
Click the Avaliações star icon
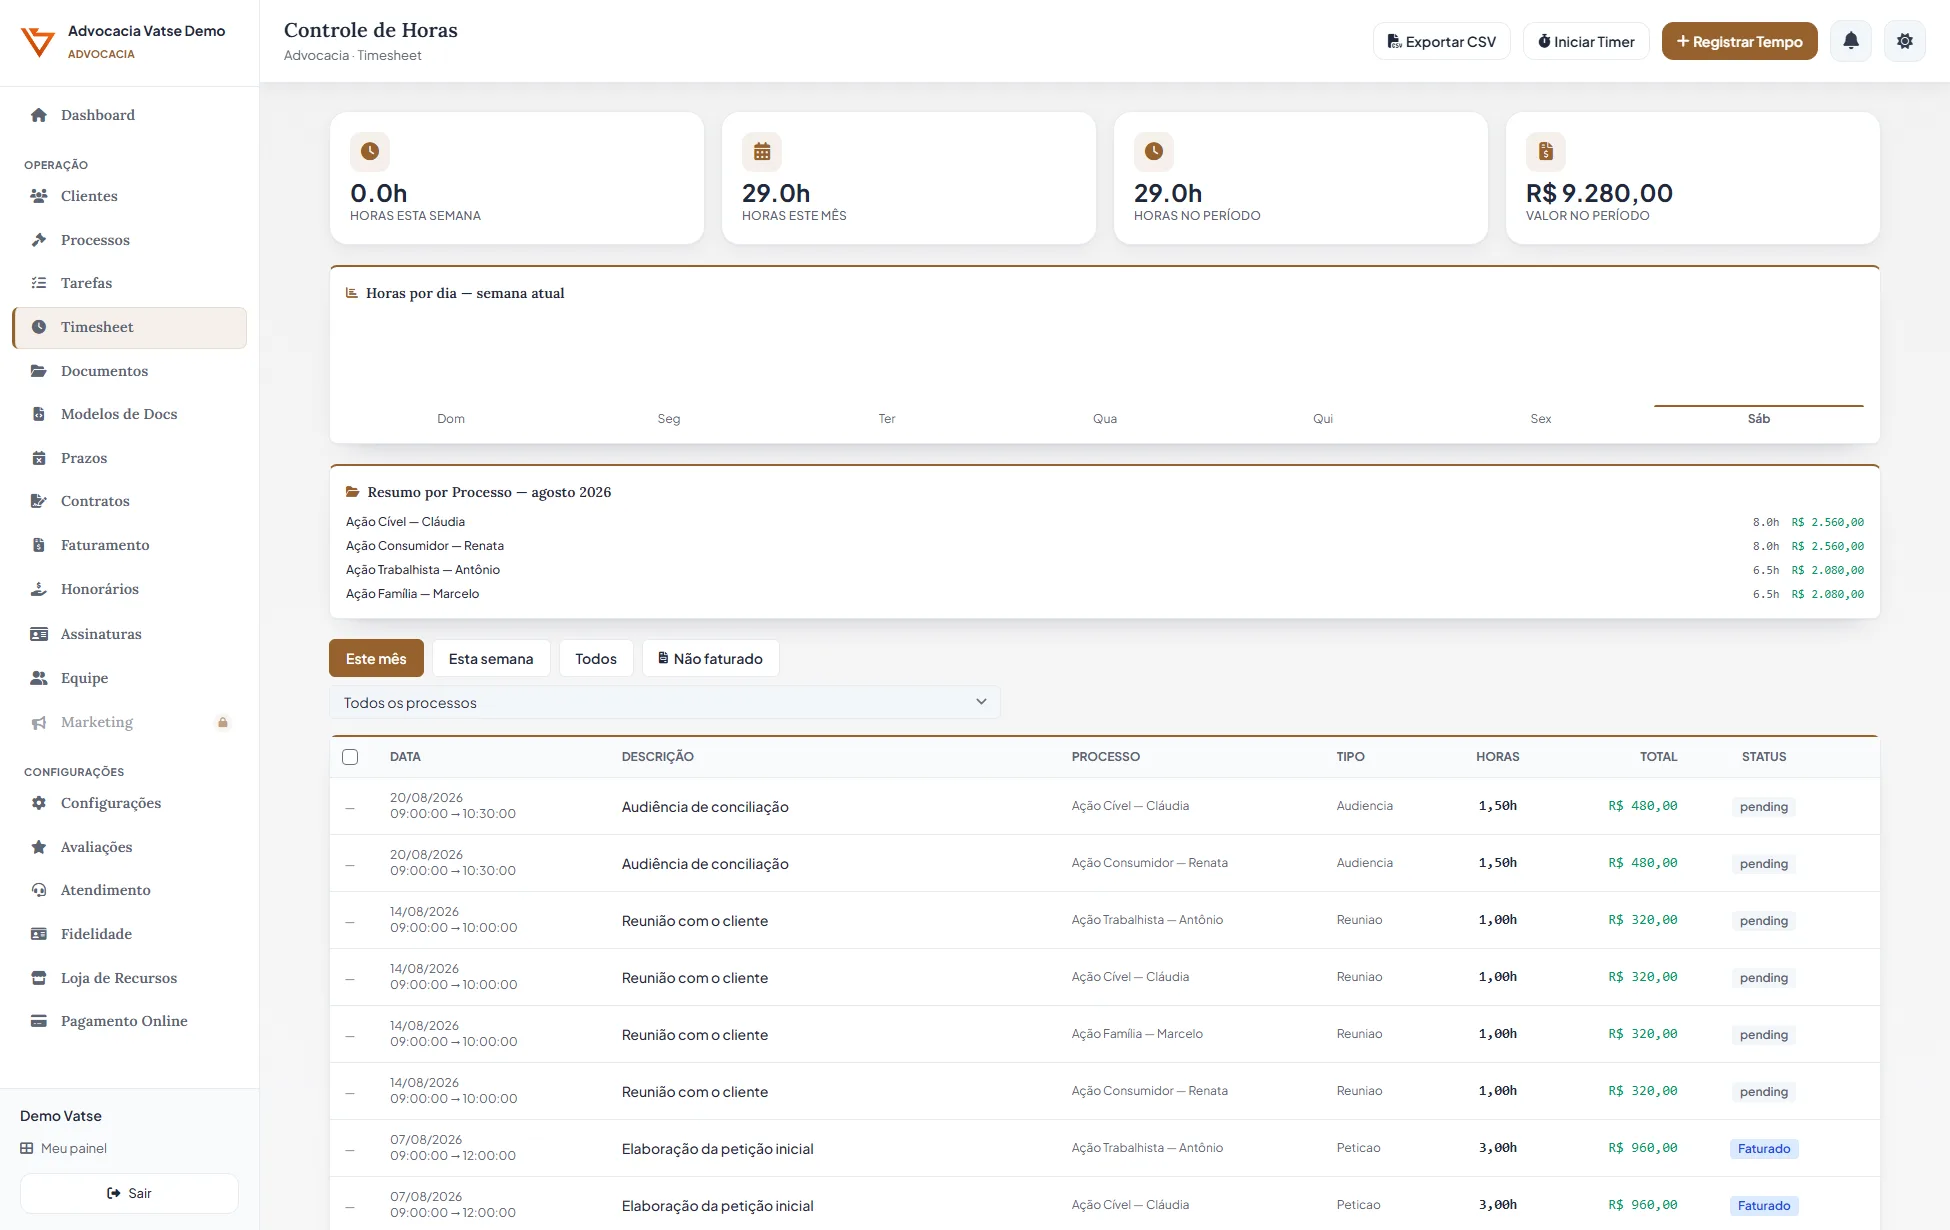tap(39, 847)
